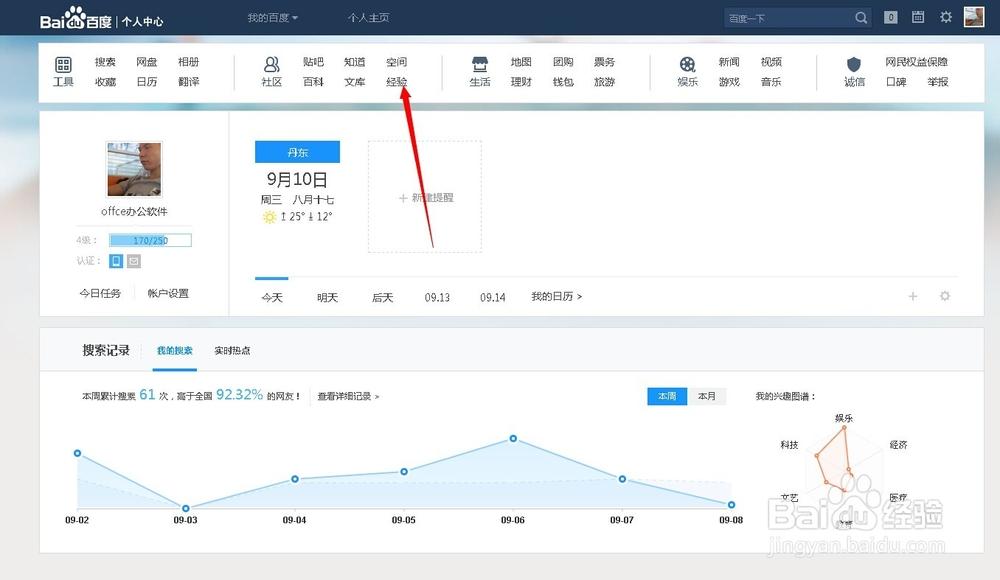Select the 明天 weather tab
The image size is (1000, 580).
point(326,297)
